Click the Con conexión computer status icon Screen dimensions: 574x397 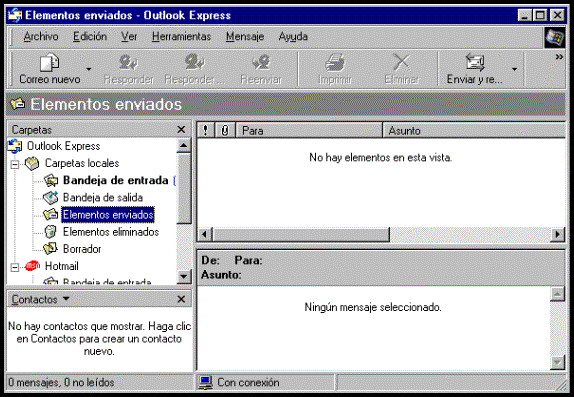point(206,383)
